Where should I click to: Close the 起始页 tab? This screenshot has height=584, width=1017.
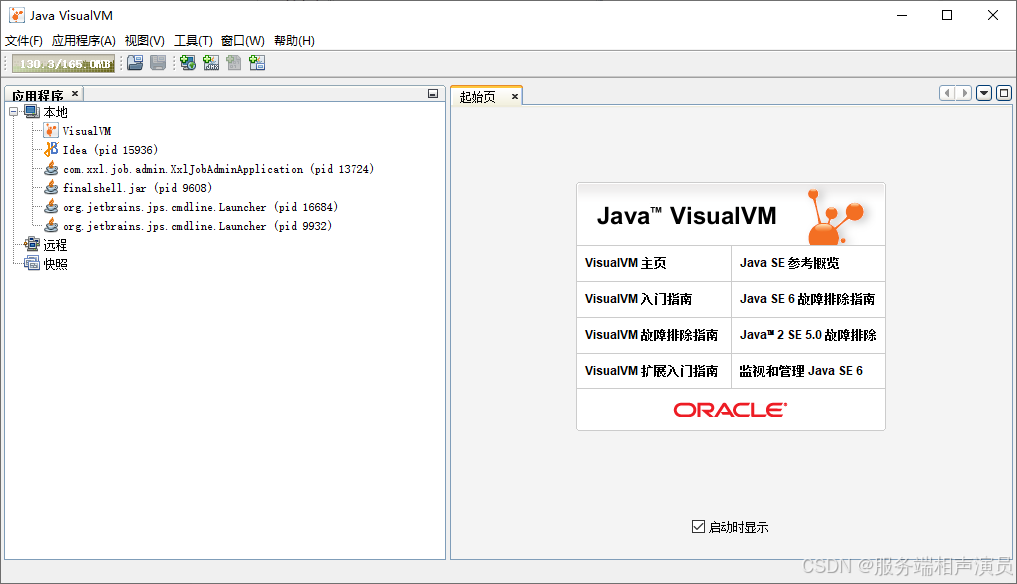point(515,97)
